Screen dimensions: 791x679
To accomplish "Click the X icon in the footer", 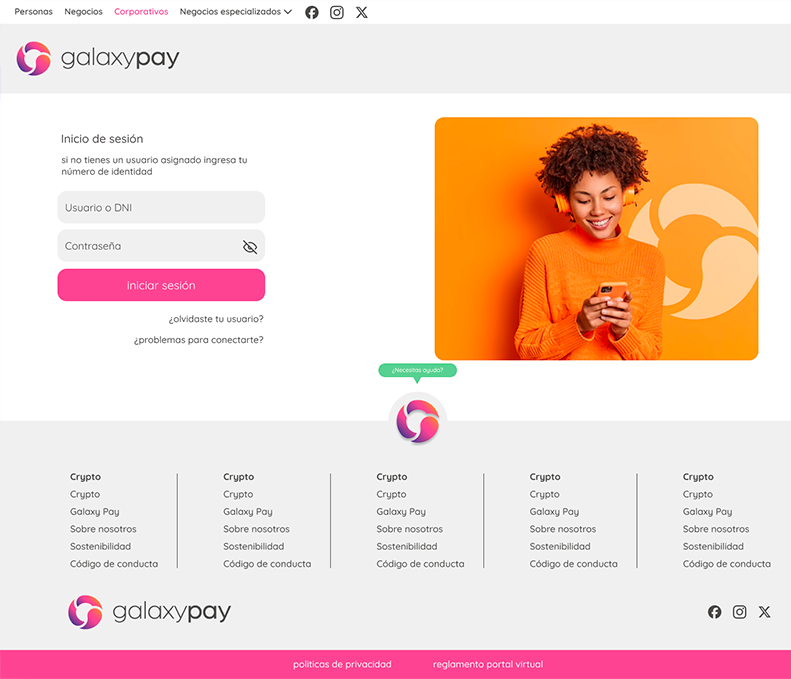I will pos(764,612).
